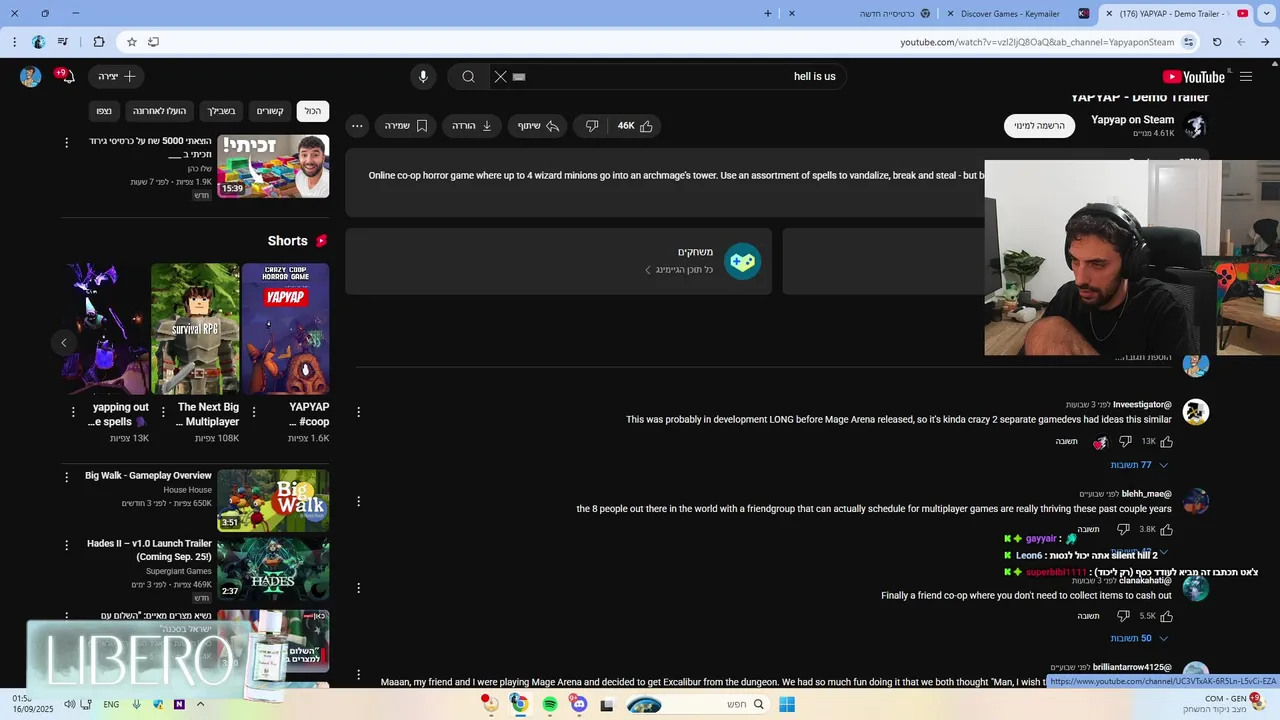The image size is (1280, 720).
Task: Reload the page in the browser
Action: pos(1217,42)
